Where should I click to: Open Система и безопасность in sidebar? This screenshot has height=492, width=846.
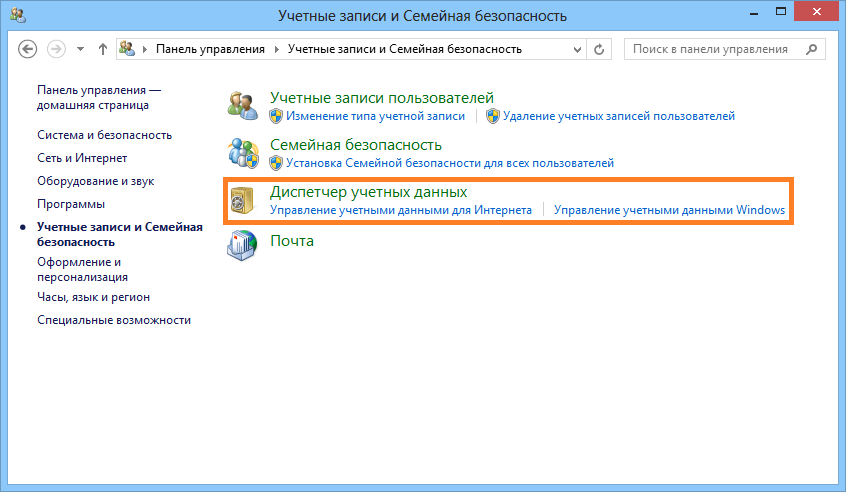(104, 135)
